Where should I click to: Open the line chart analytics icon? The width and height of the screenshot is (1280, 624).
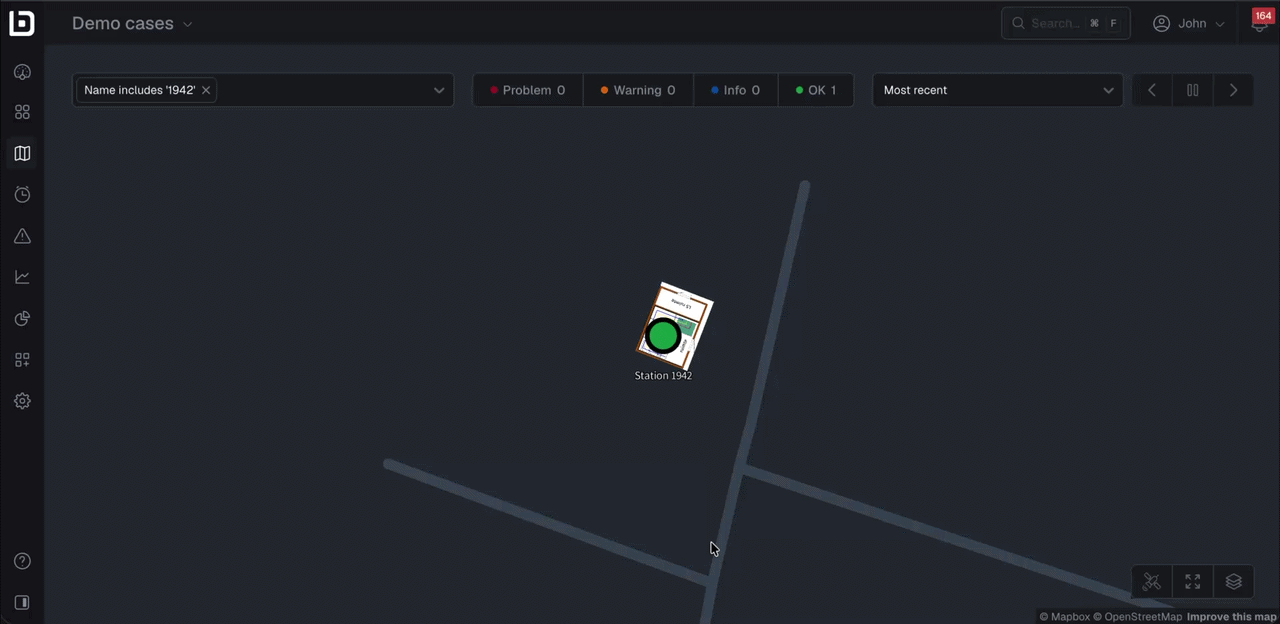point(22,277)
